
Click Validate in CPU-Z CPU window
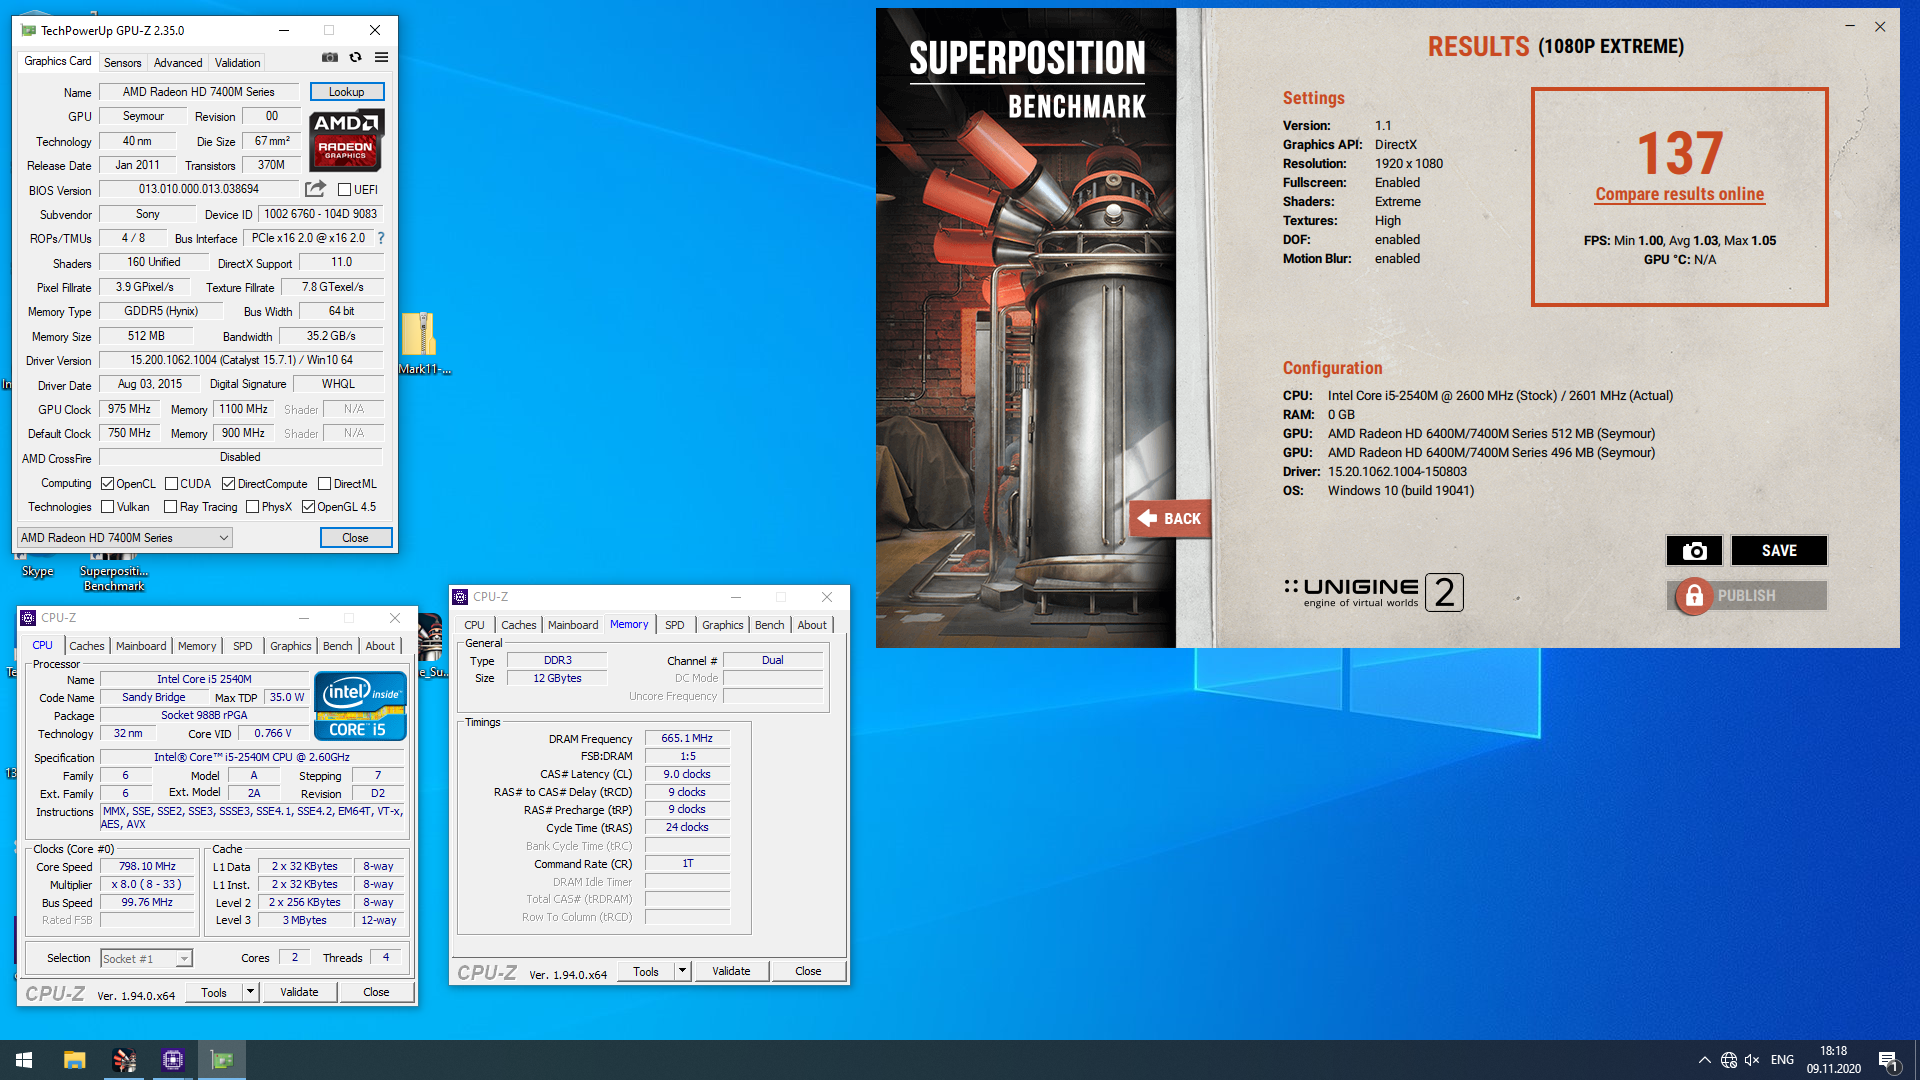click(x=299, y=992)
